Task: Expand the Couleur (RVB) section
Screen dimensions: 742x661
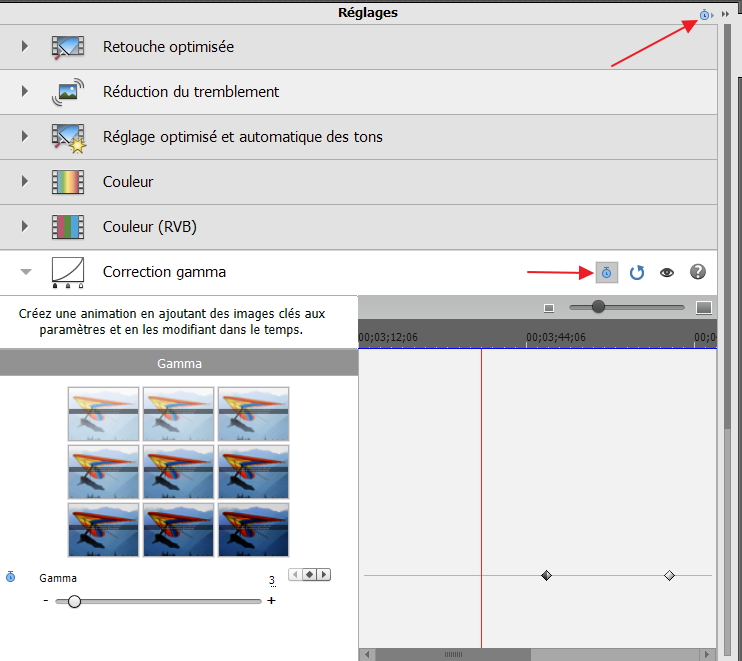Action: pyautogui.click(x=25, y=226)
